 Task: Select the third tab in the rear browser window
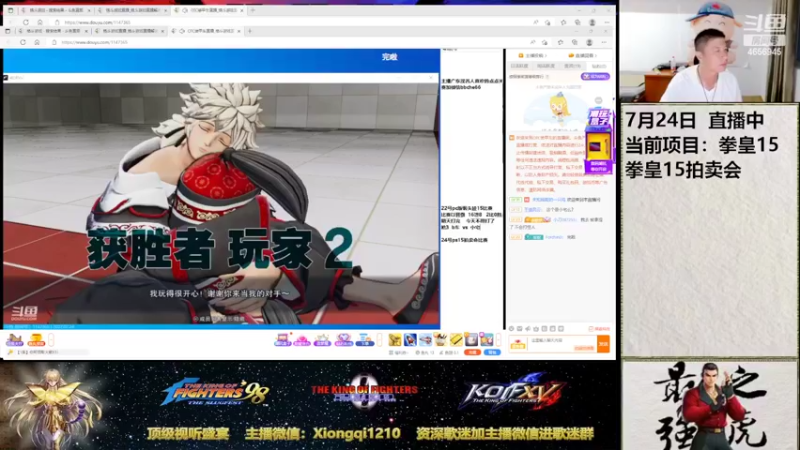209,10
